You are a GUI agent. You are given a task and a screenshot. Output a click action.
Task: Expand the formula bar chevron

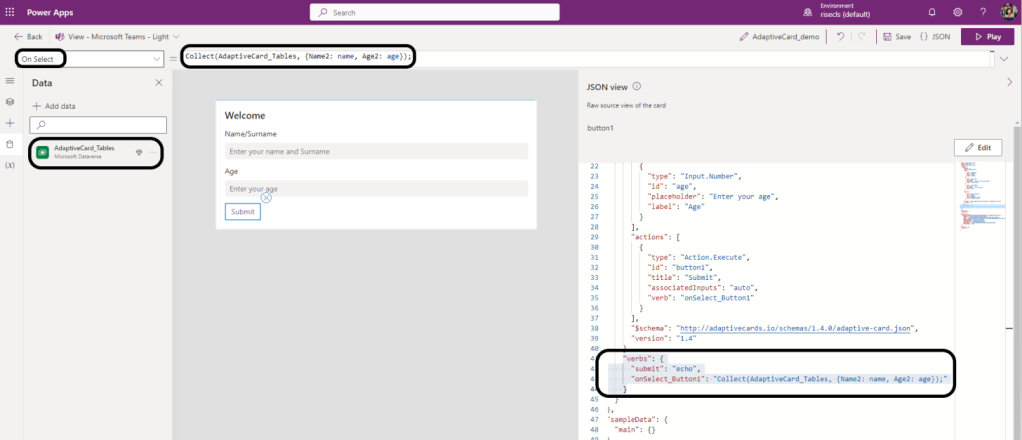click(x=1003, y=59)
